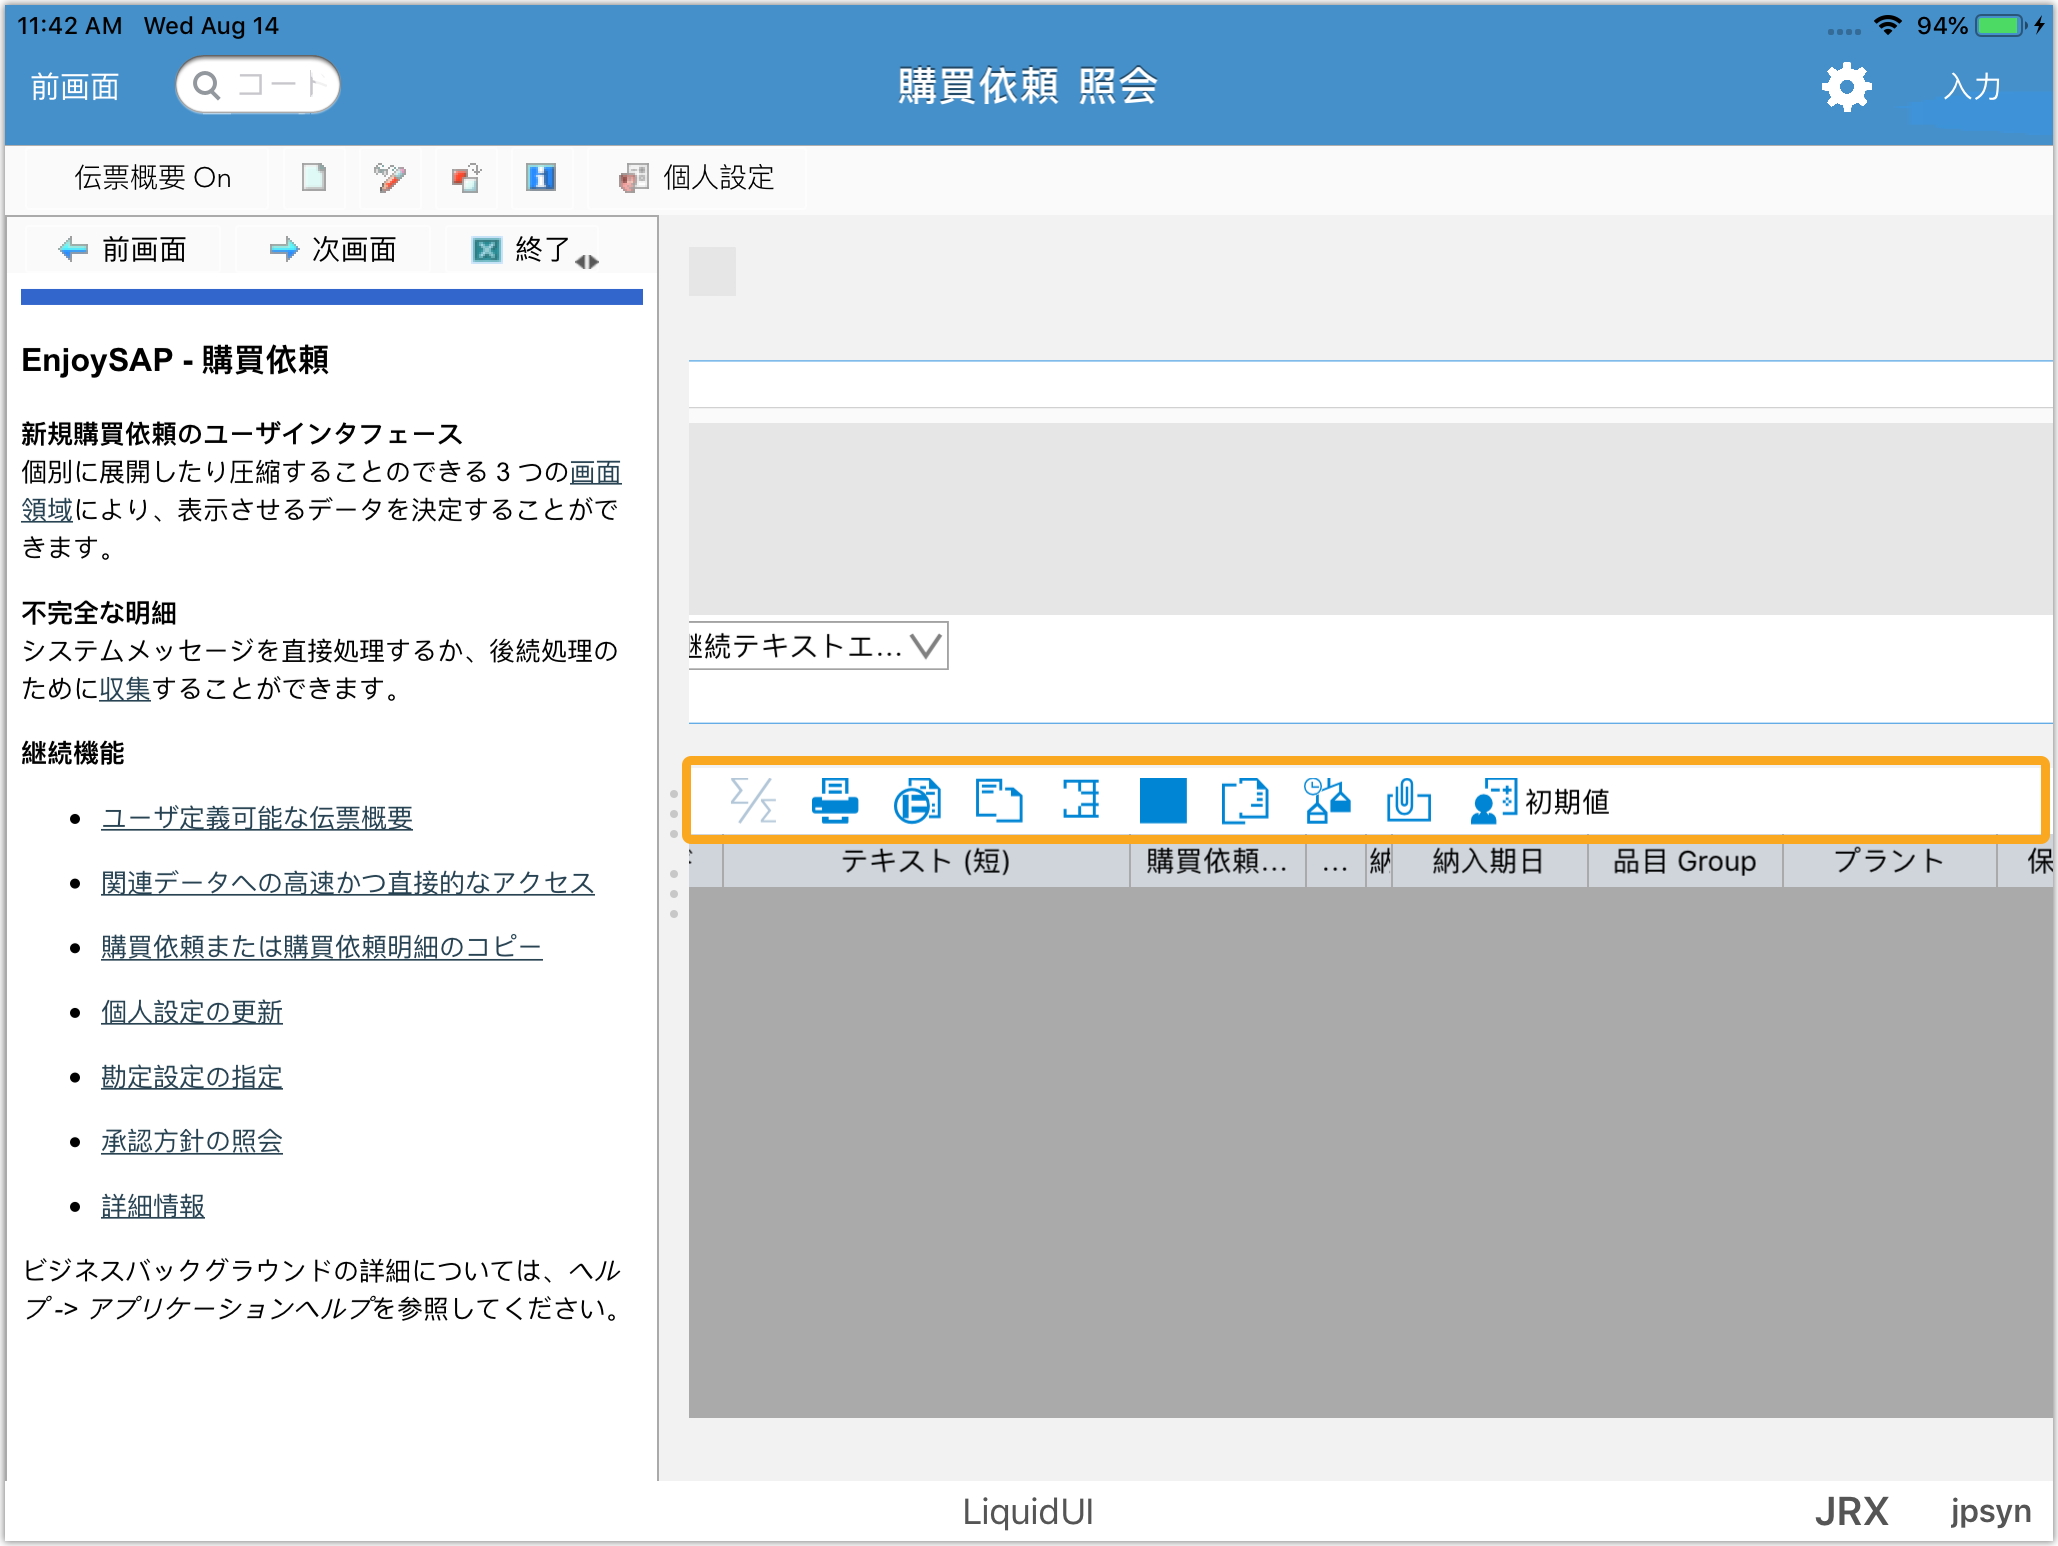This screenshot has width=2058, height=1546.
Task: Open settings with the gear icon
Action: [x=1846, y=87]
